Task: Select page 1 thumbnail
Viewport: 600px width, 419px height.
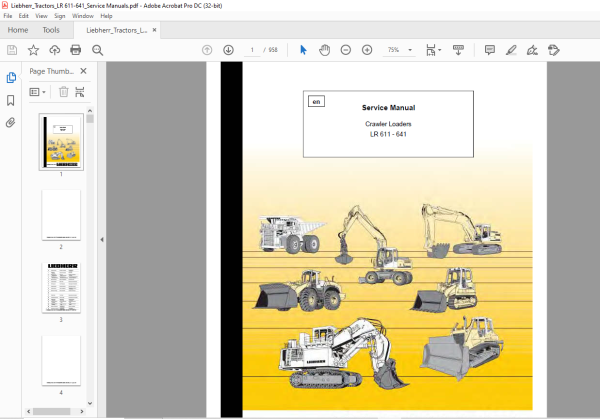Action: coord(61,142)
